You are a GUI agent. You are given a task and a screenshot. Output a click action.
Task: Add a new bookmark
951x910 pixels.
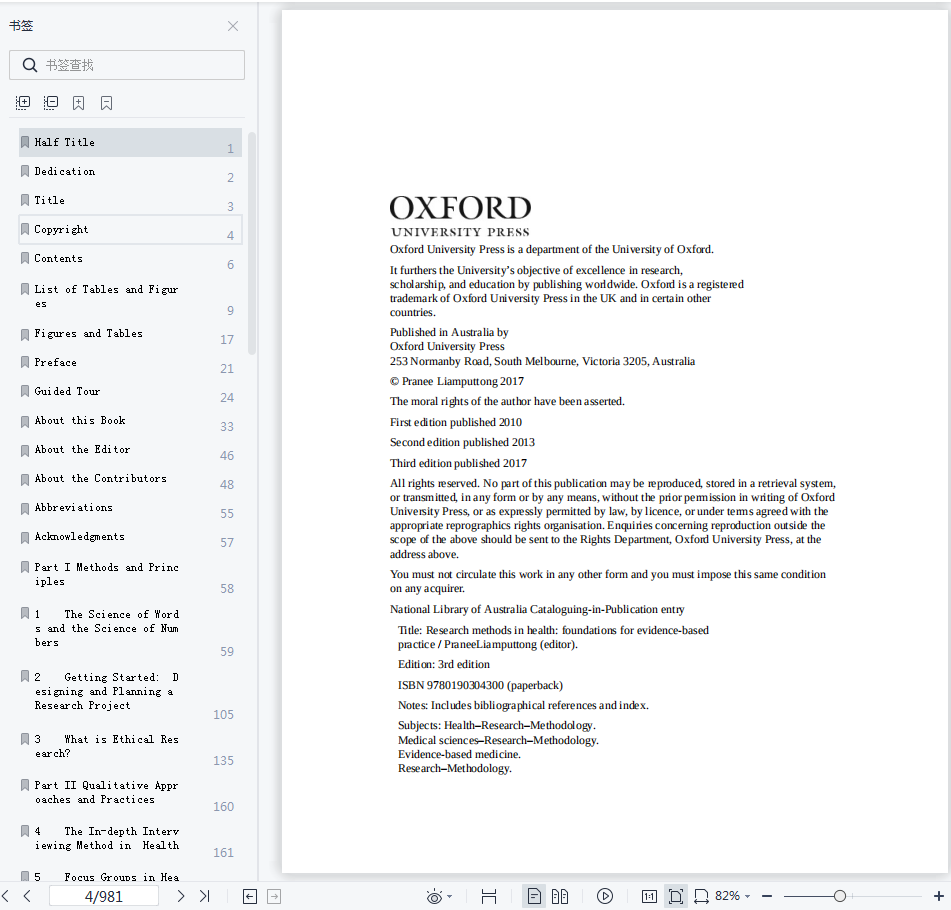pos(79,103)
